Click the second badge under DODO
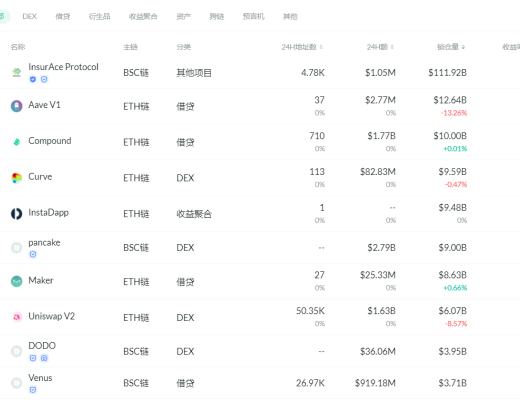 pos(44,358)
